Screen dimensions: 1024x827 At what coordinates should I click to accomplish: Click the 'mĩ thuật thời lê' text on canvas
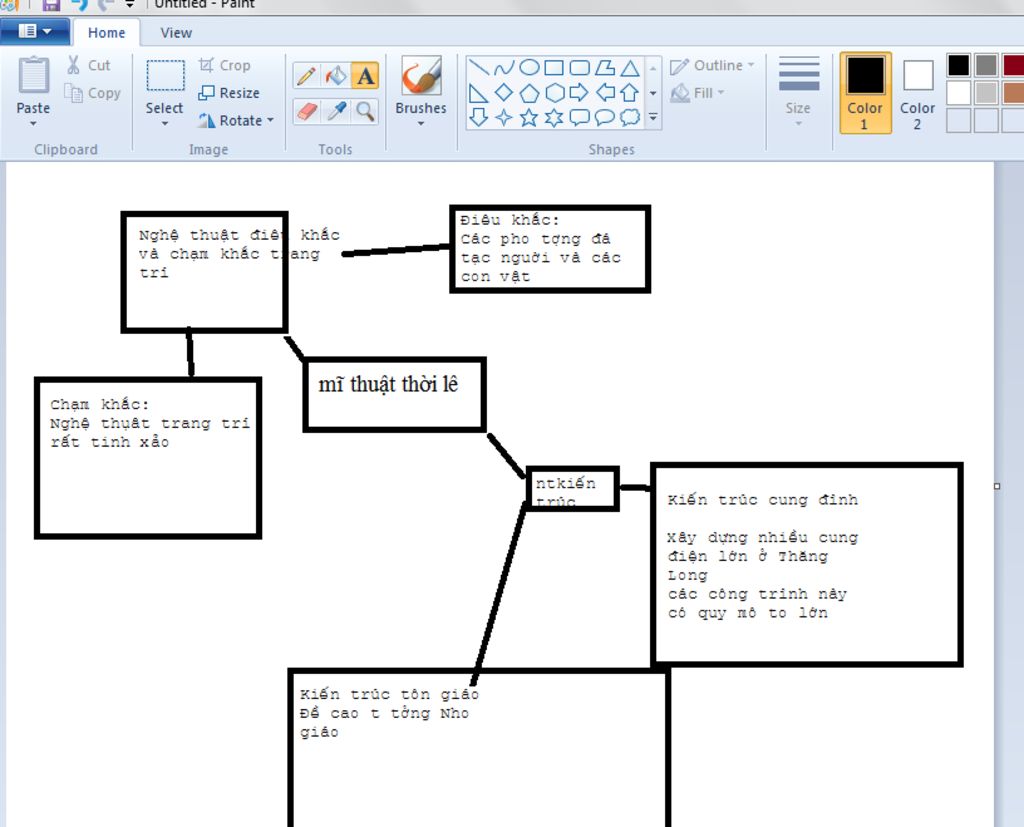point(388,384)
